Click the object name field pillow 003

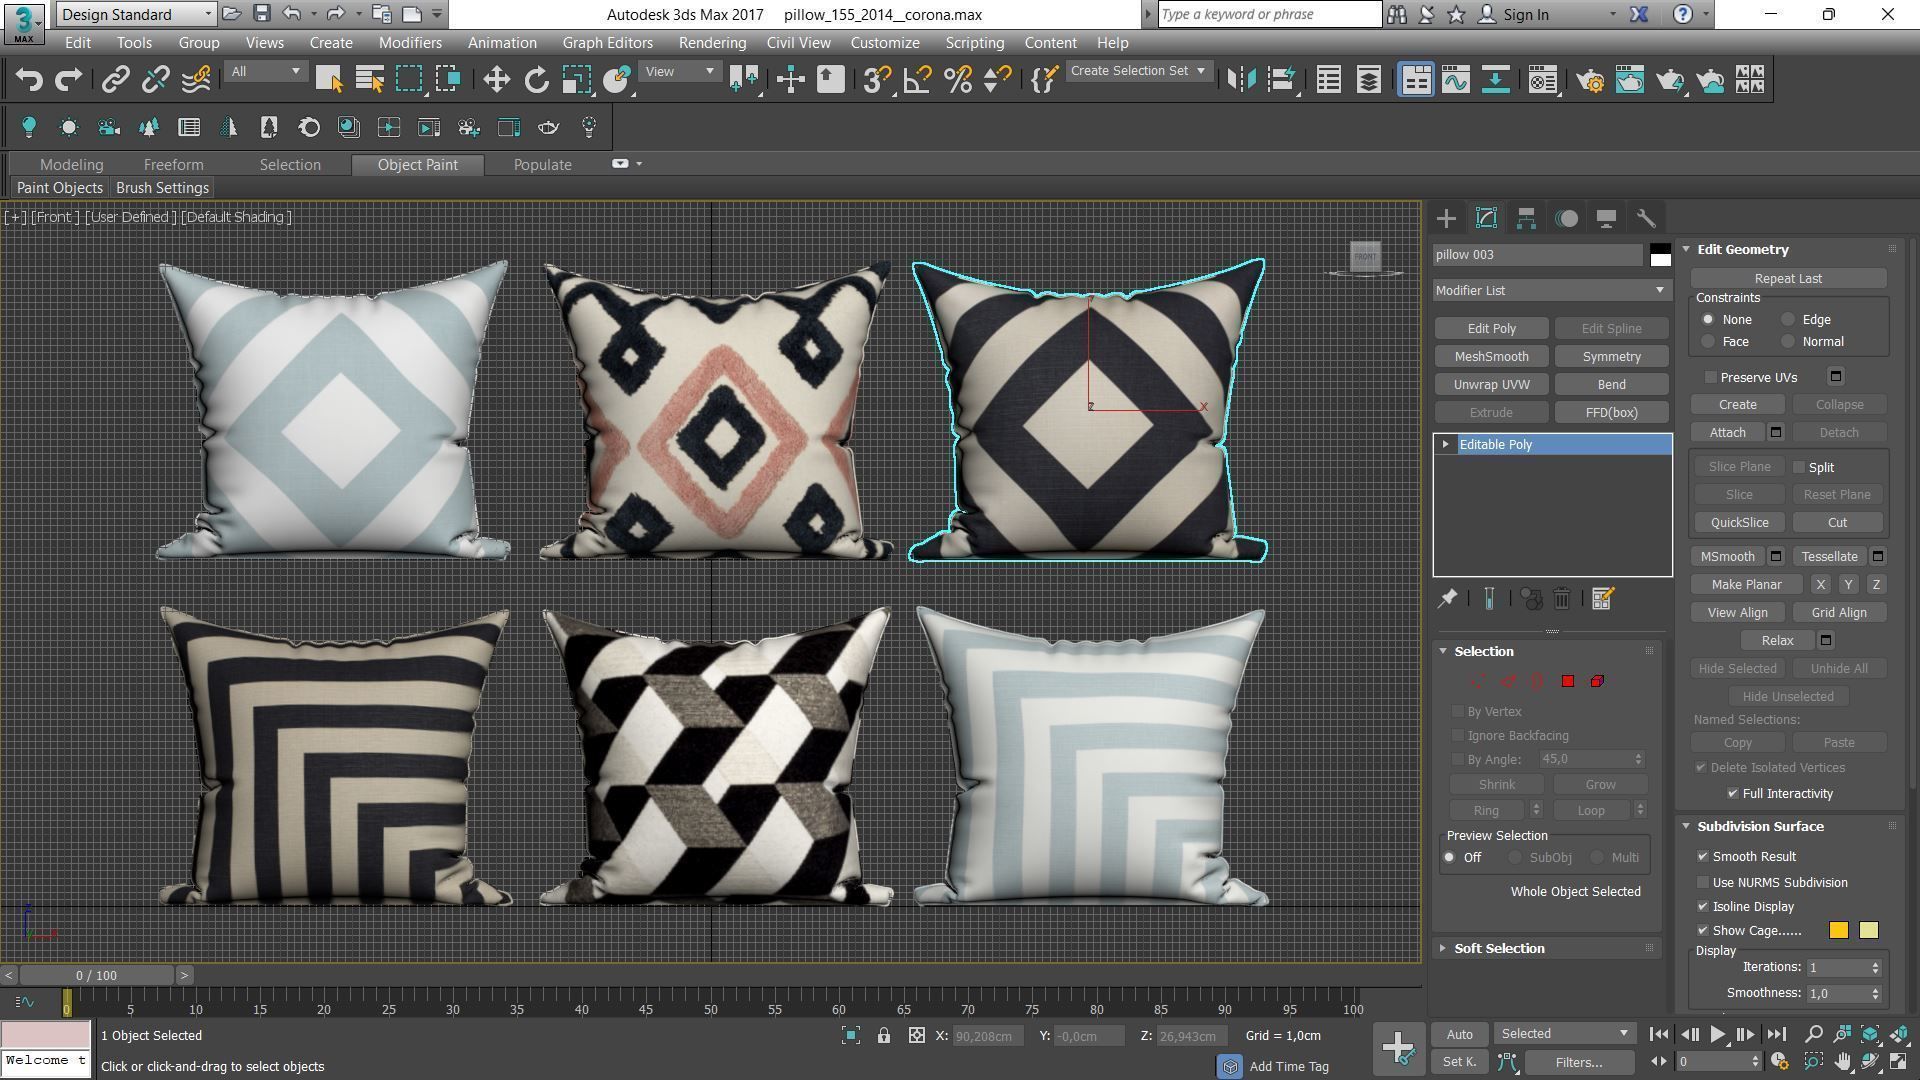point(1538,255)
